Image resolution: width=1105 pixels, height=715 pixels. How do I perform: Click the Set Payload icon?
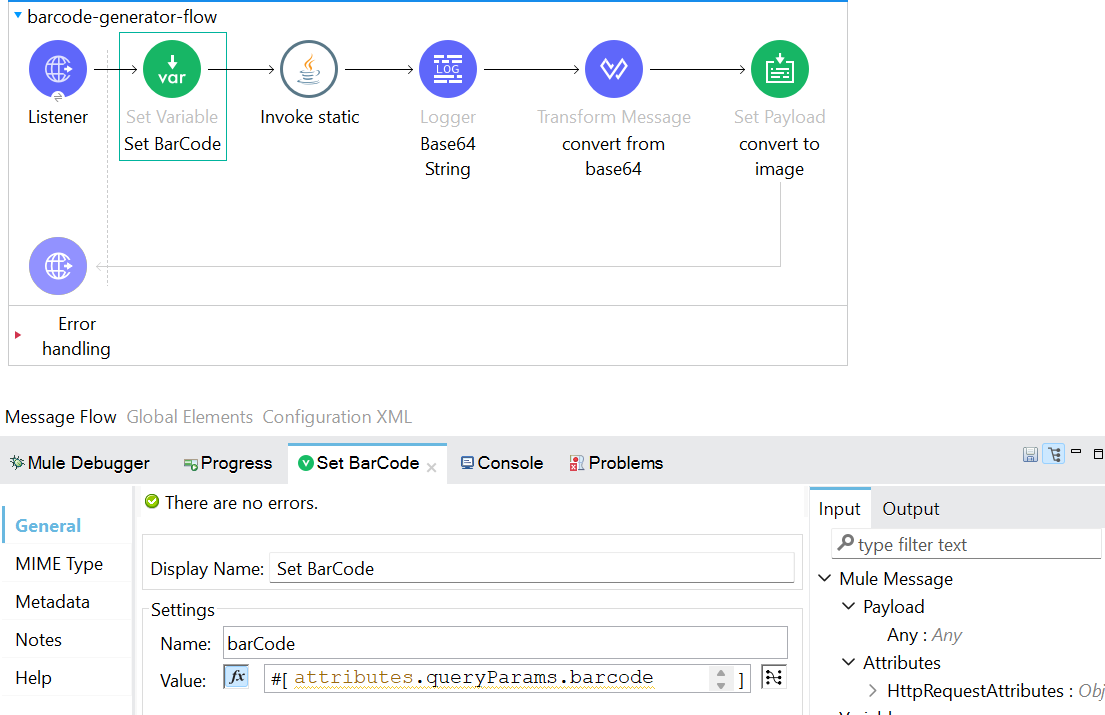pyautogui.click(x=779, y=68)
